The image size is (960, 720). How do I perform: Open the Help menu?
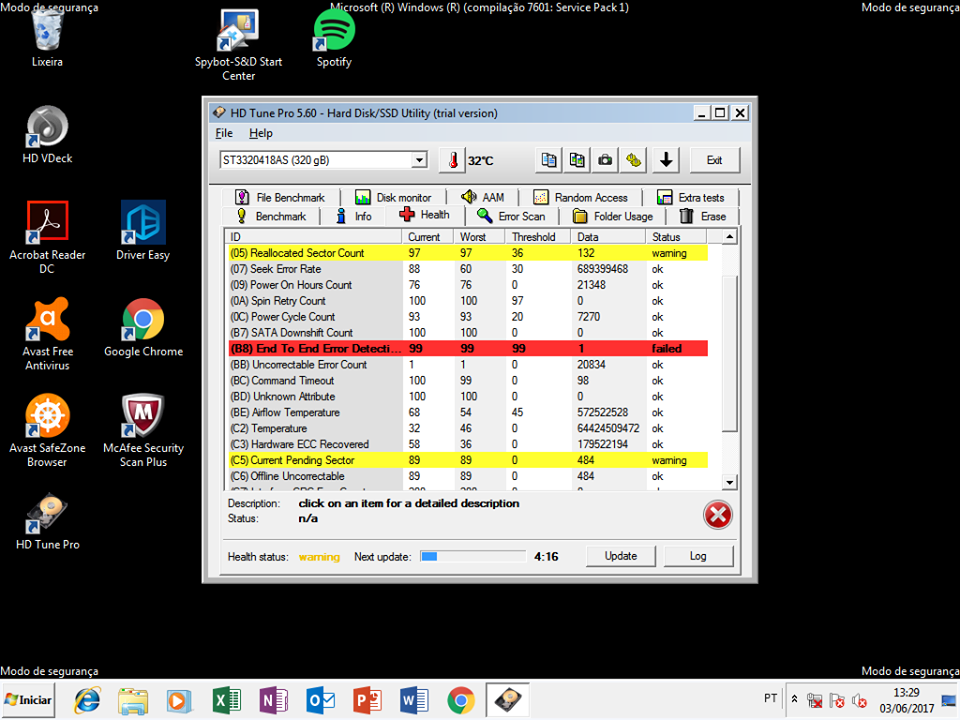click(x=260, y=133)
